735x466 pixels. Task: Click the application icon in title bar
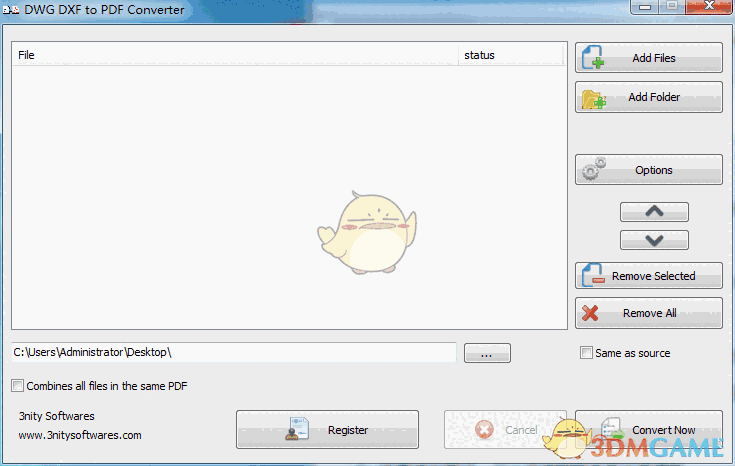[10, 10]
